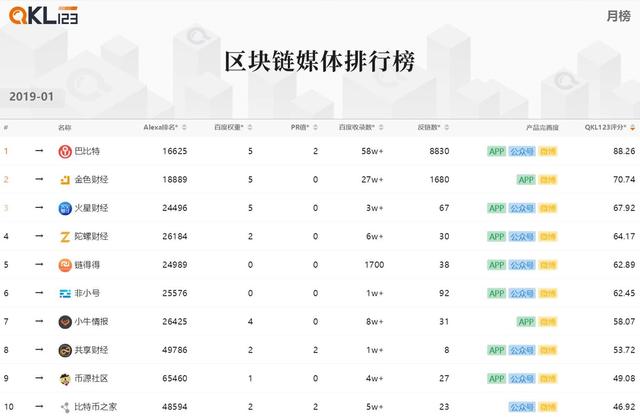Click the 币源社区 logo icon
The width and height of the screenshot is (640, 420).
(65, 379)
